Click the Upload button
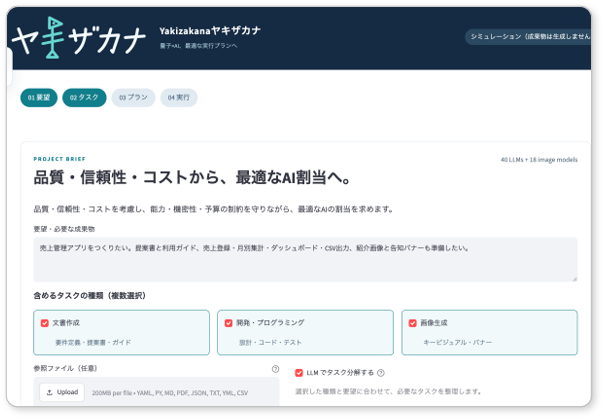This screenshot has height=419, width=604. [62, 392]
